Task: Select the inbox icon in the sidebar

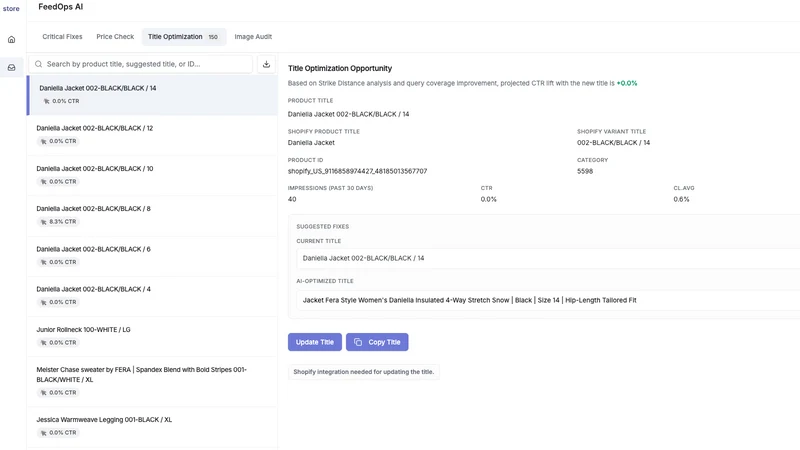Action: [x=11, y=67]
